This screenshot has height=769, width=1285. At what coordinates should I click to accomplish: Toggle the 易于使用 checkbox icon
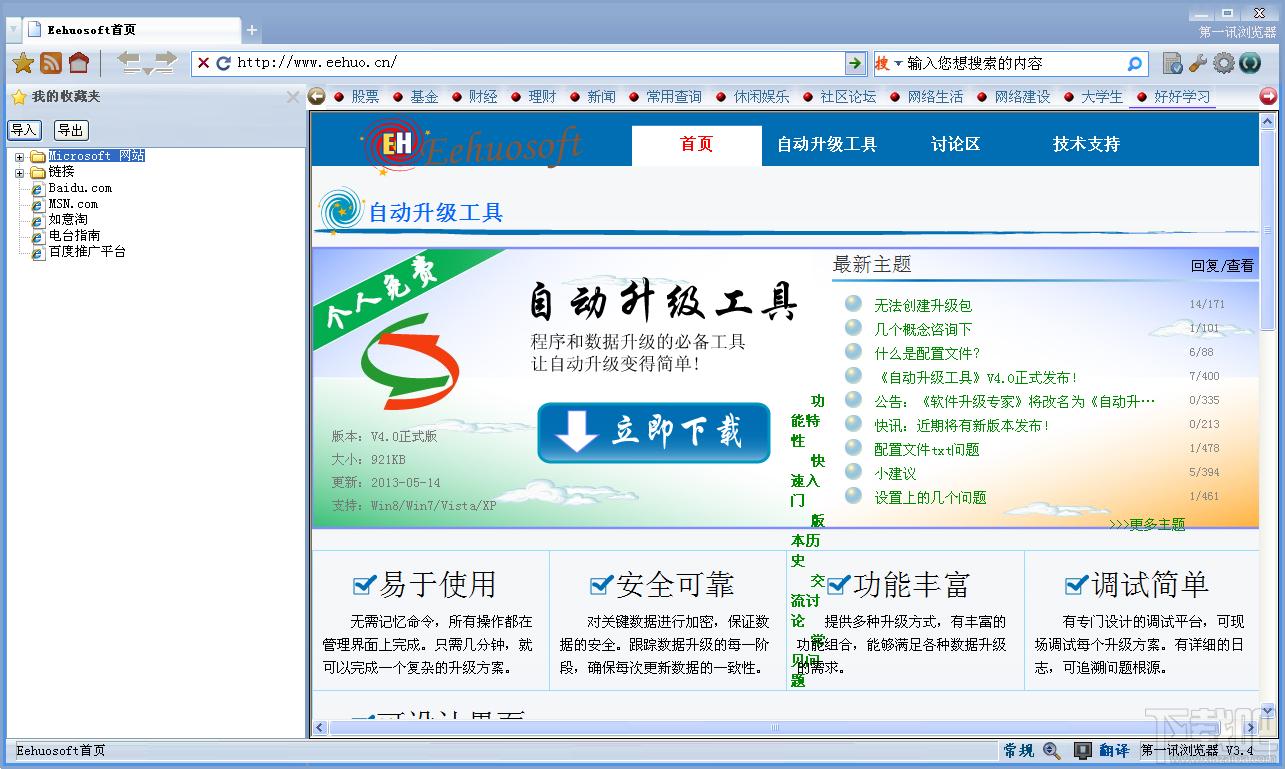tap(364, 584)
